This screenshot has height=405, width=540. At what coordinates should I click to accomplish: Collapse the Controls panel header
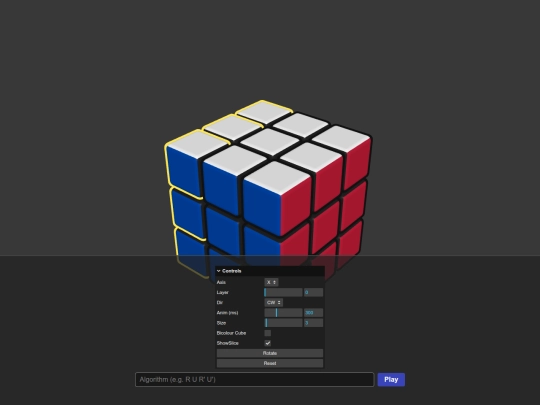(270, 271)
